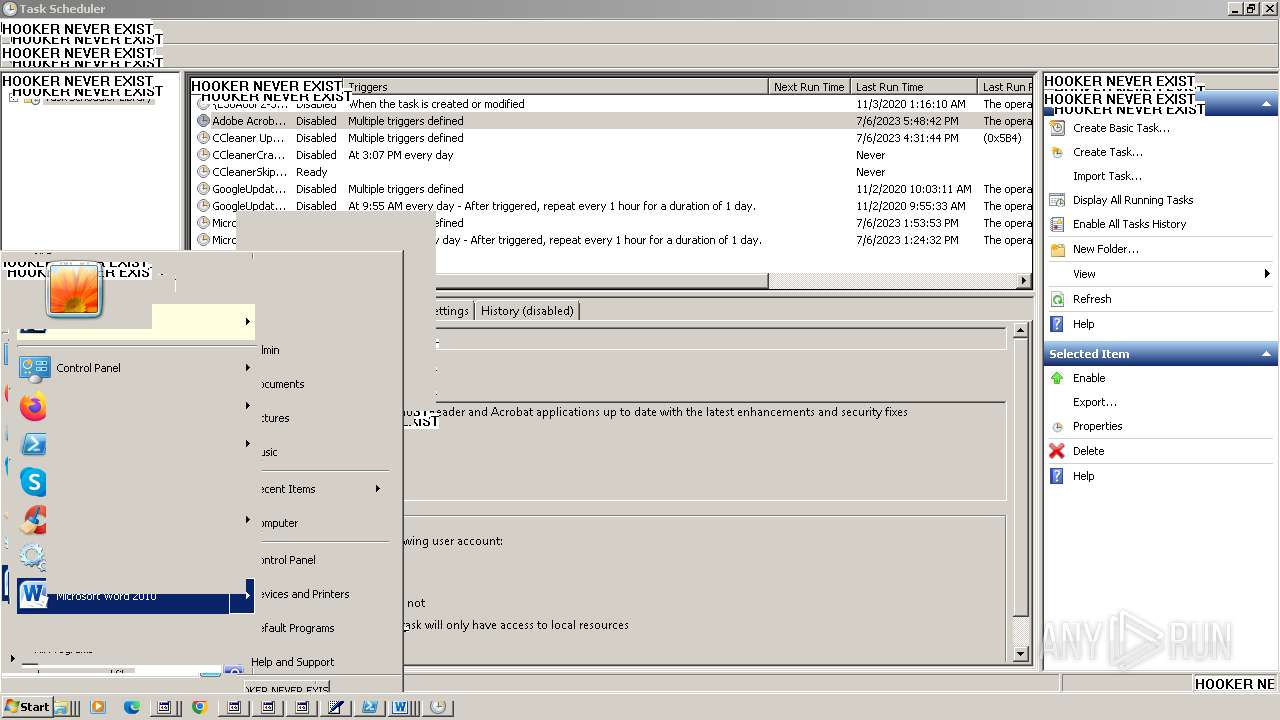Click details pane scrollbar down arrow
The image size is (1280, 720).
tap(1021, 654)
